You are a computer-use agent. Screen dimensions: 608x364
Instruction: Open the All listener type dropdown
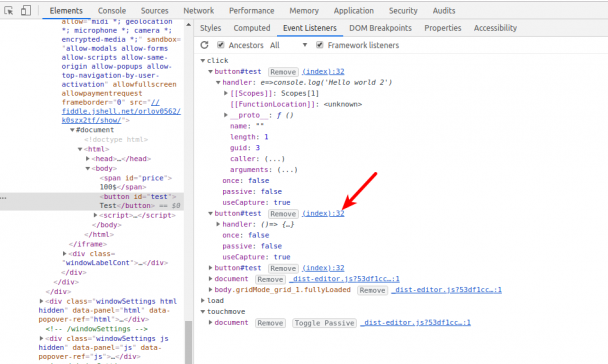tap(288, 45)
